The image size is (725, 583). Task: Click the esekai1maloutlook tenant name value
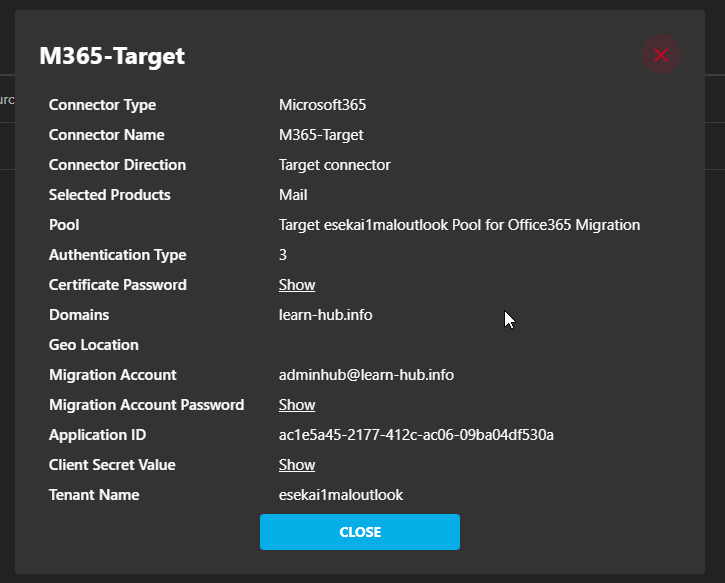[341, 495]
